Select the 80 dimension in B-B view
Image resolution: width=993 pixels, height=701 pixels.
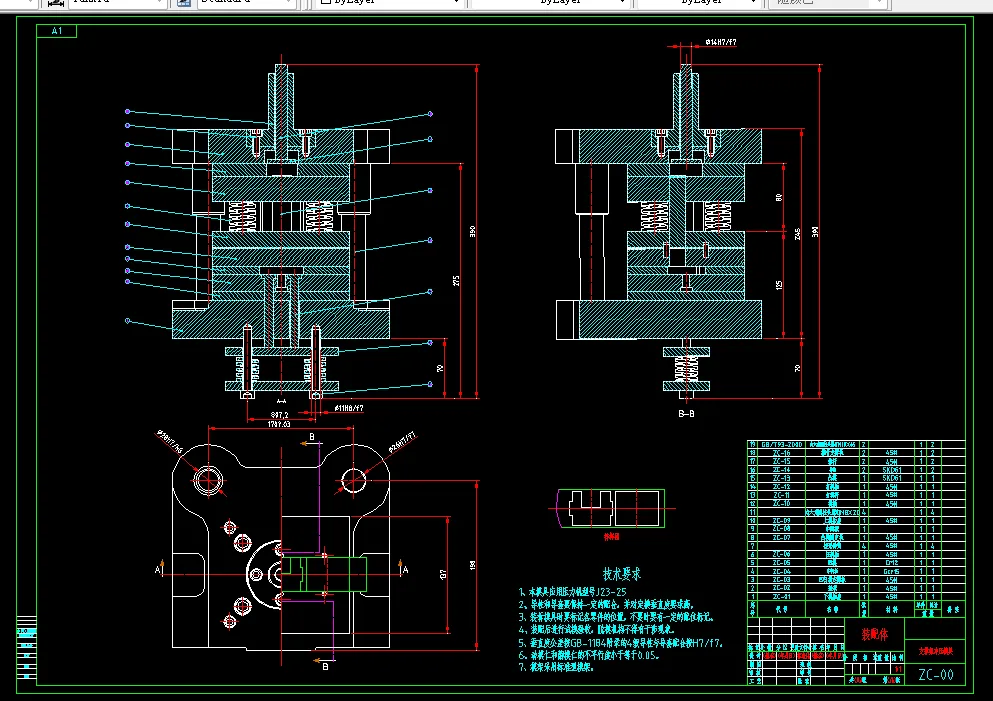(779, 198)
